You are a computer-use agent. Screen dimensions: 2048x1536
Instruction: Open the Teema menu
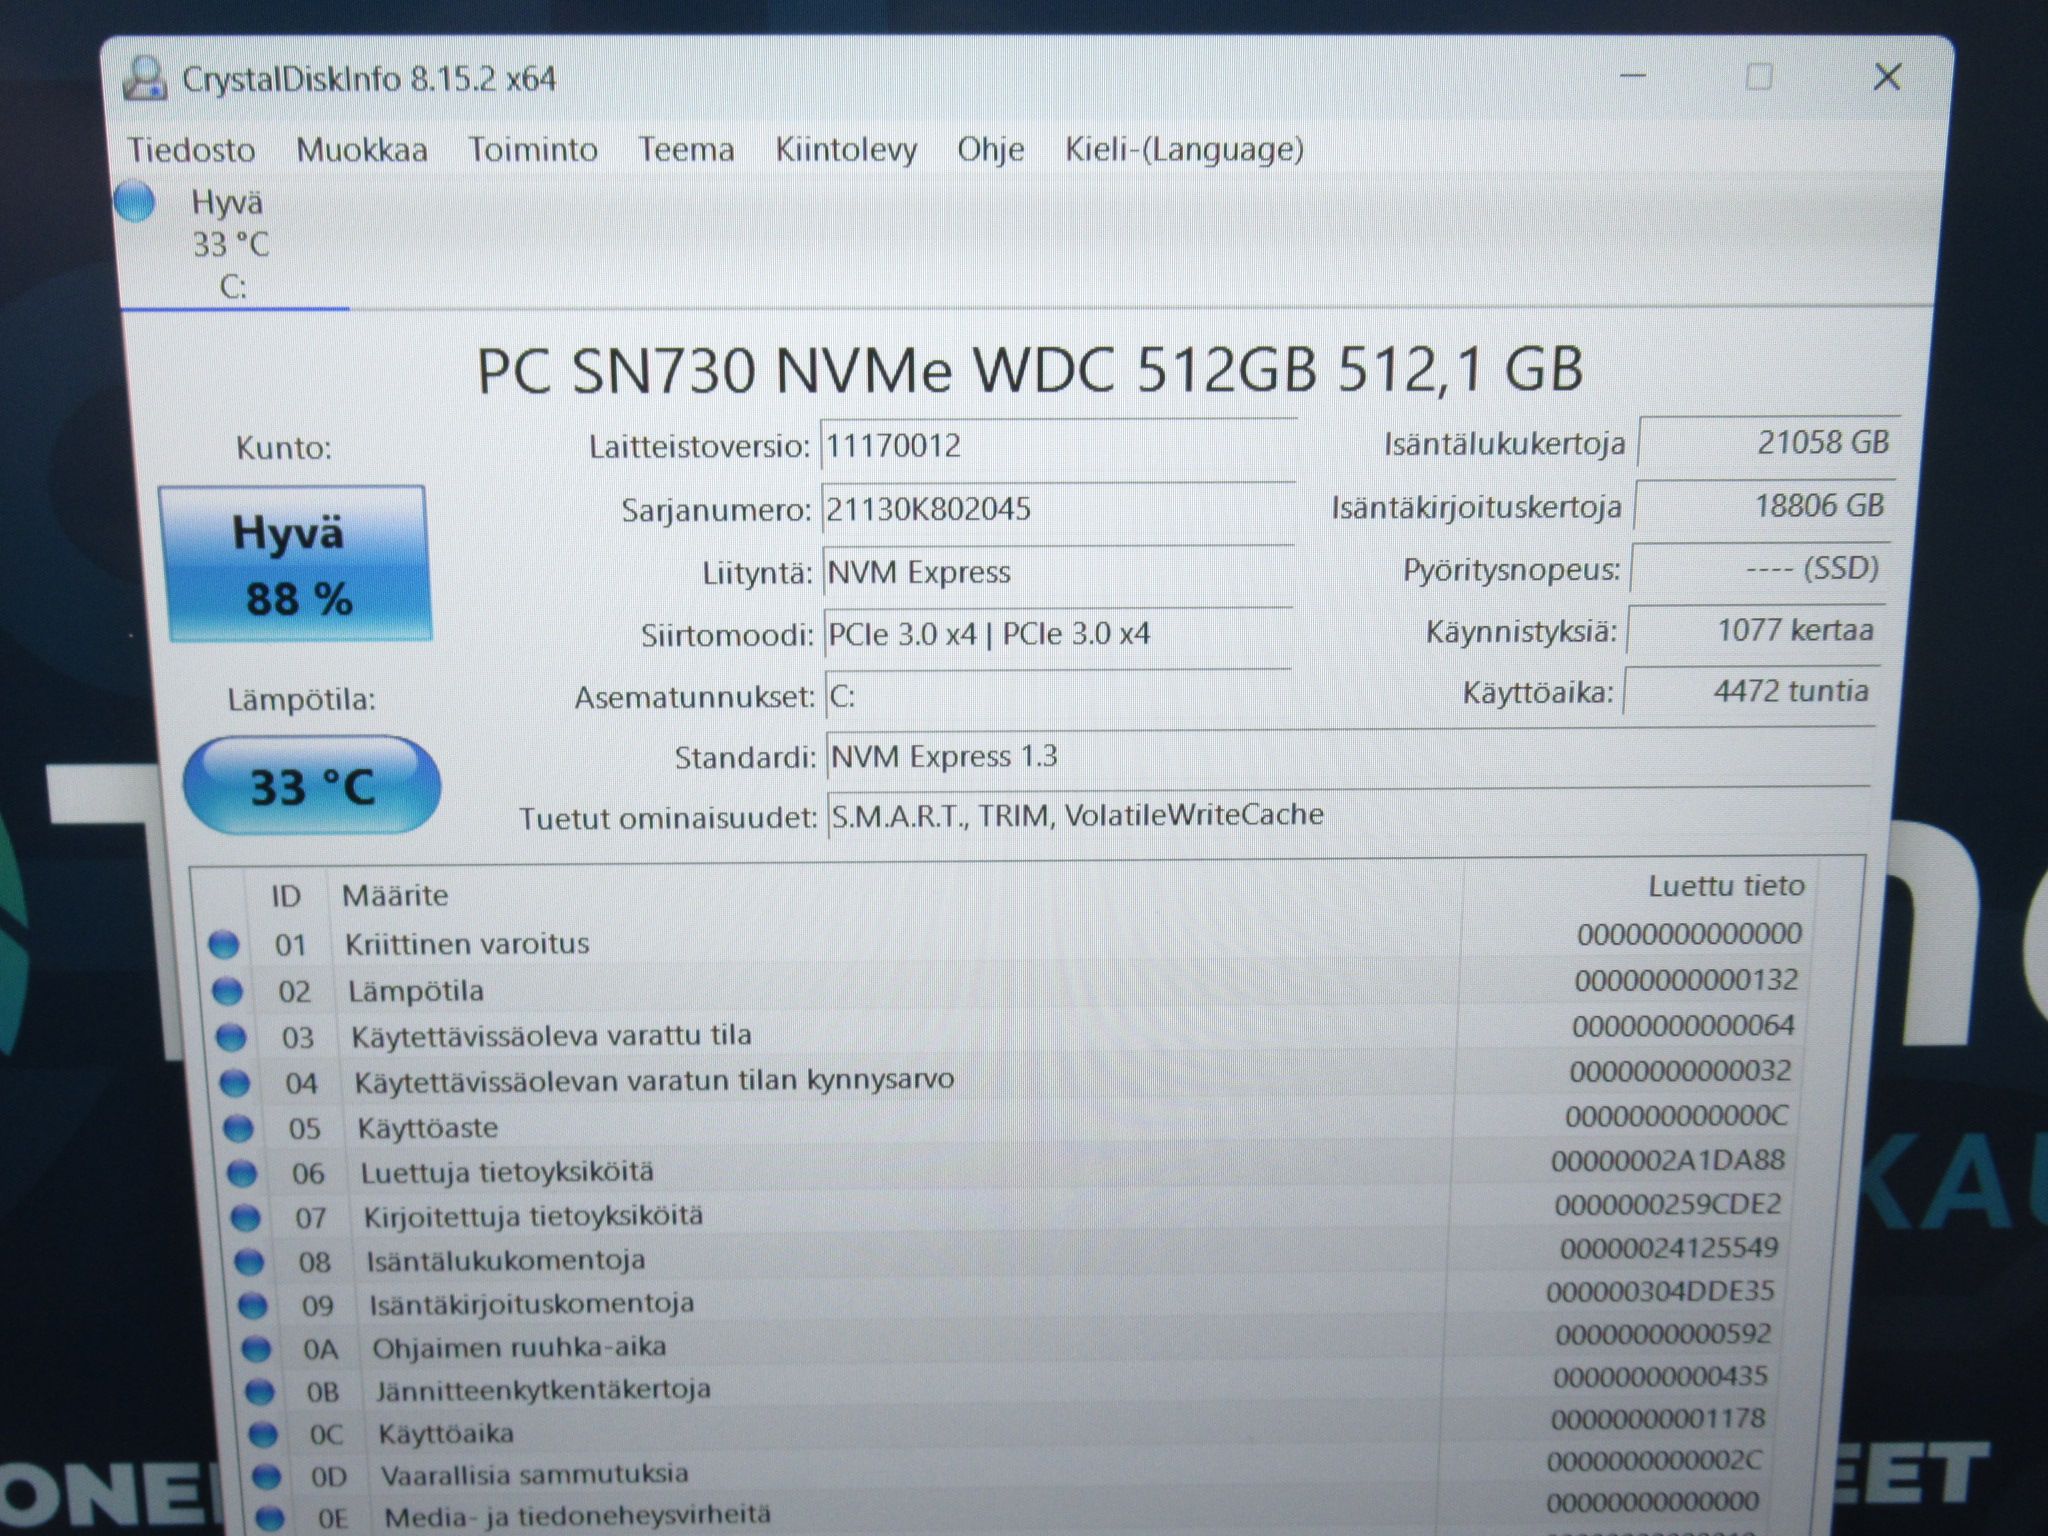point(686,150)
